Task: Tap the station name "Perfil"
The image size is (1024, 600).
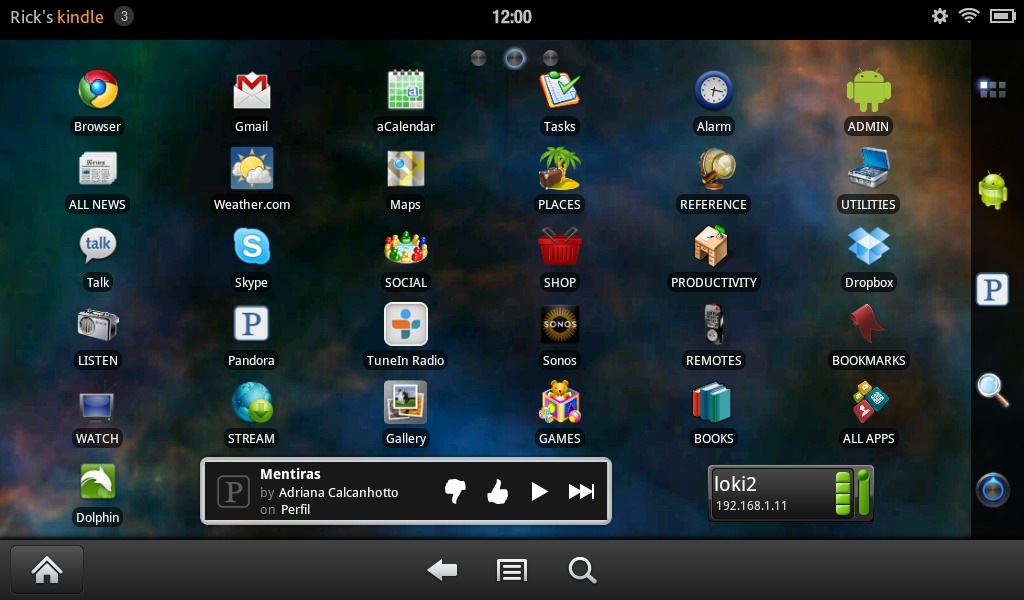Action: tap(295, 509)
